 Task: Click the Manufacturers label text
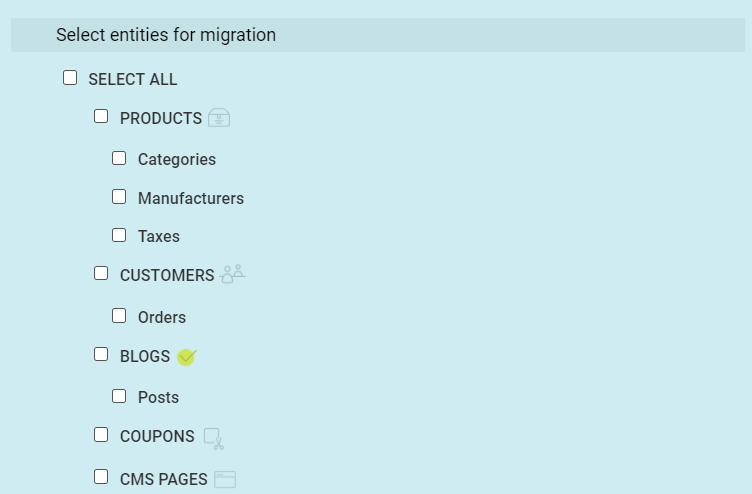point(191,198)
